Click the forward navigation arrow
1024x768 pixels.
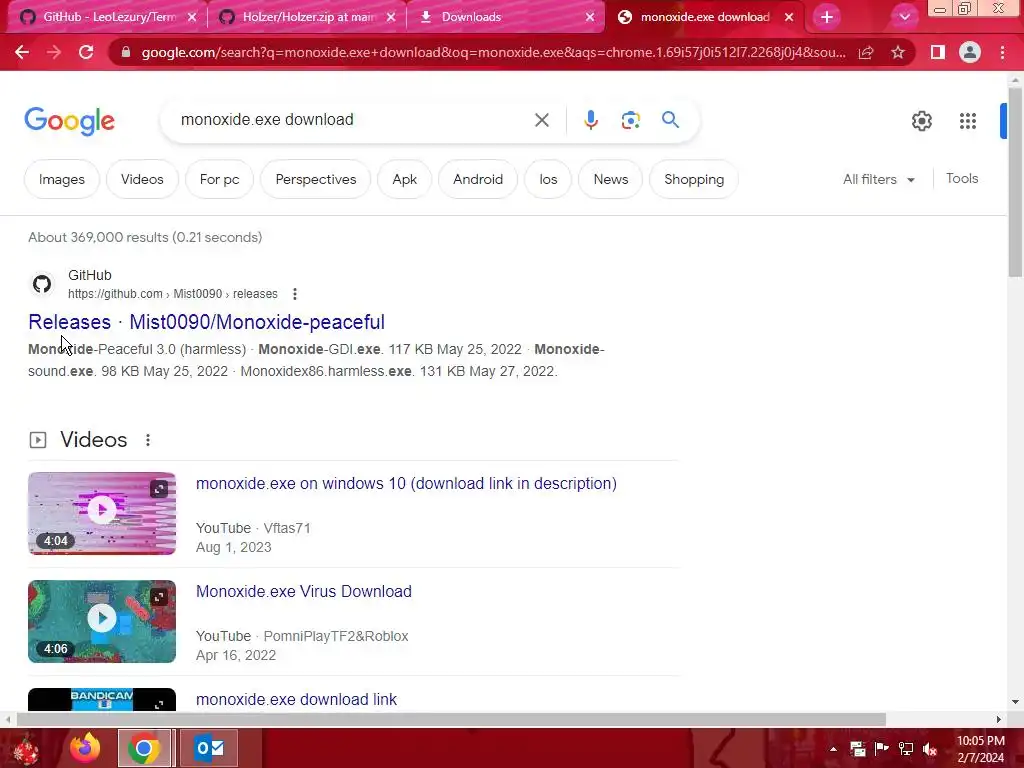tap(54, 52)
